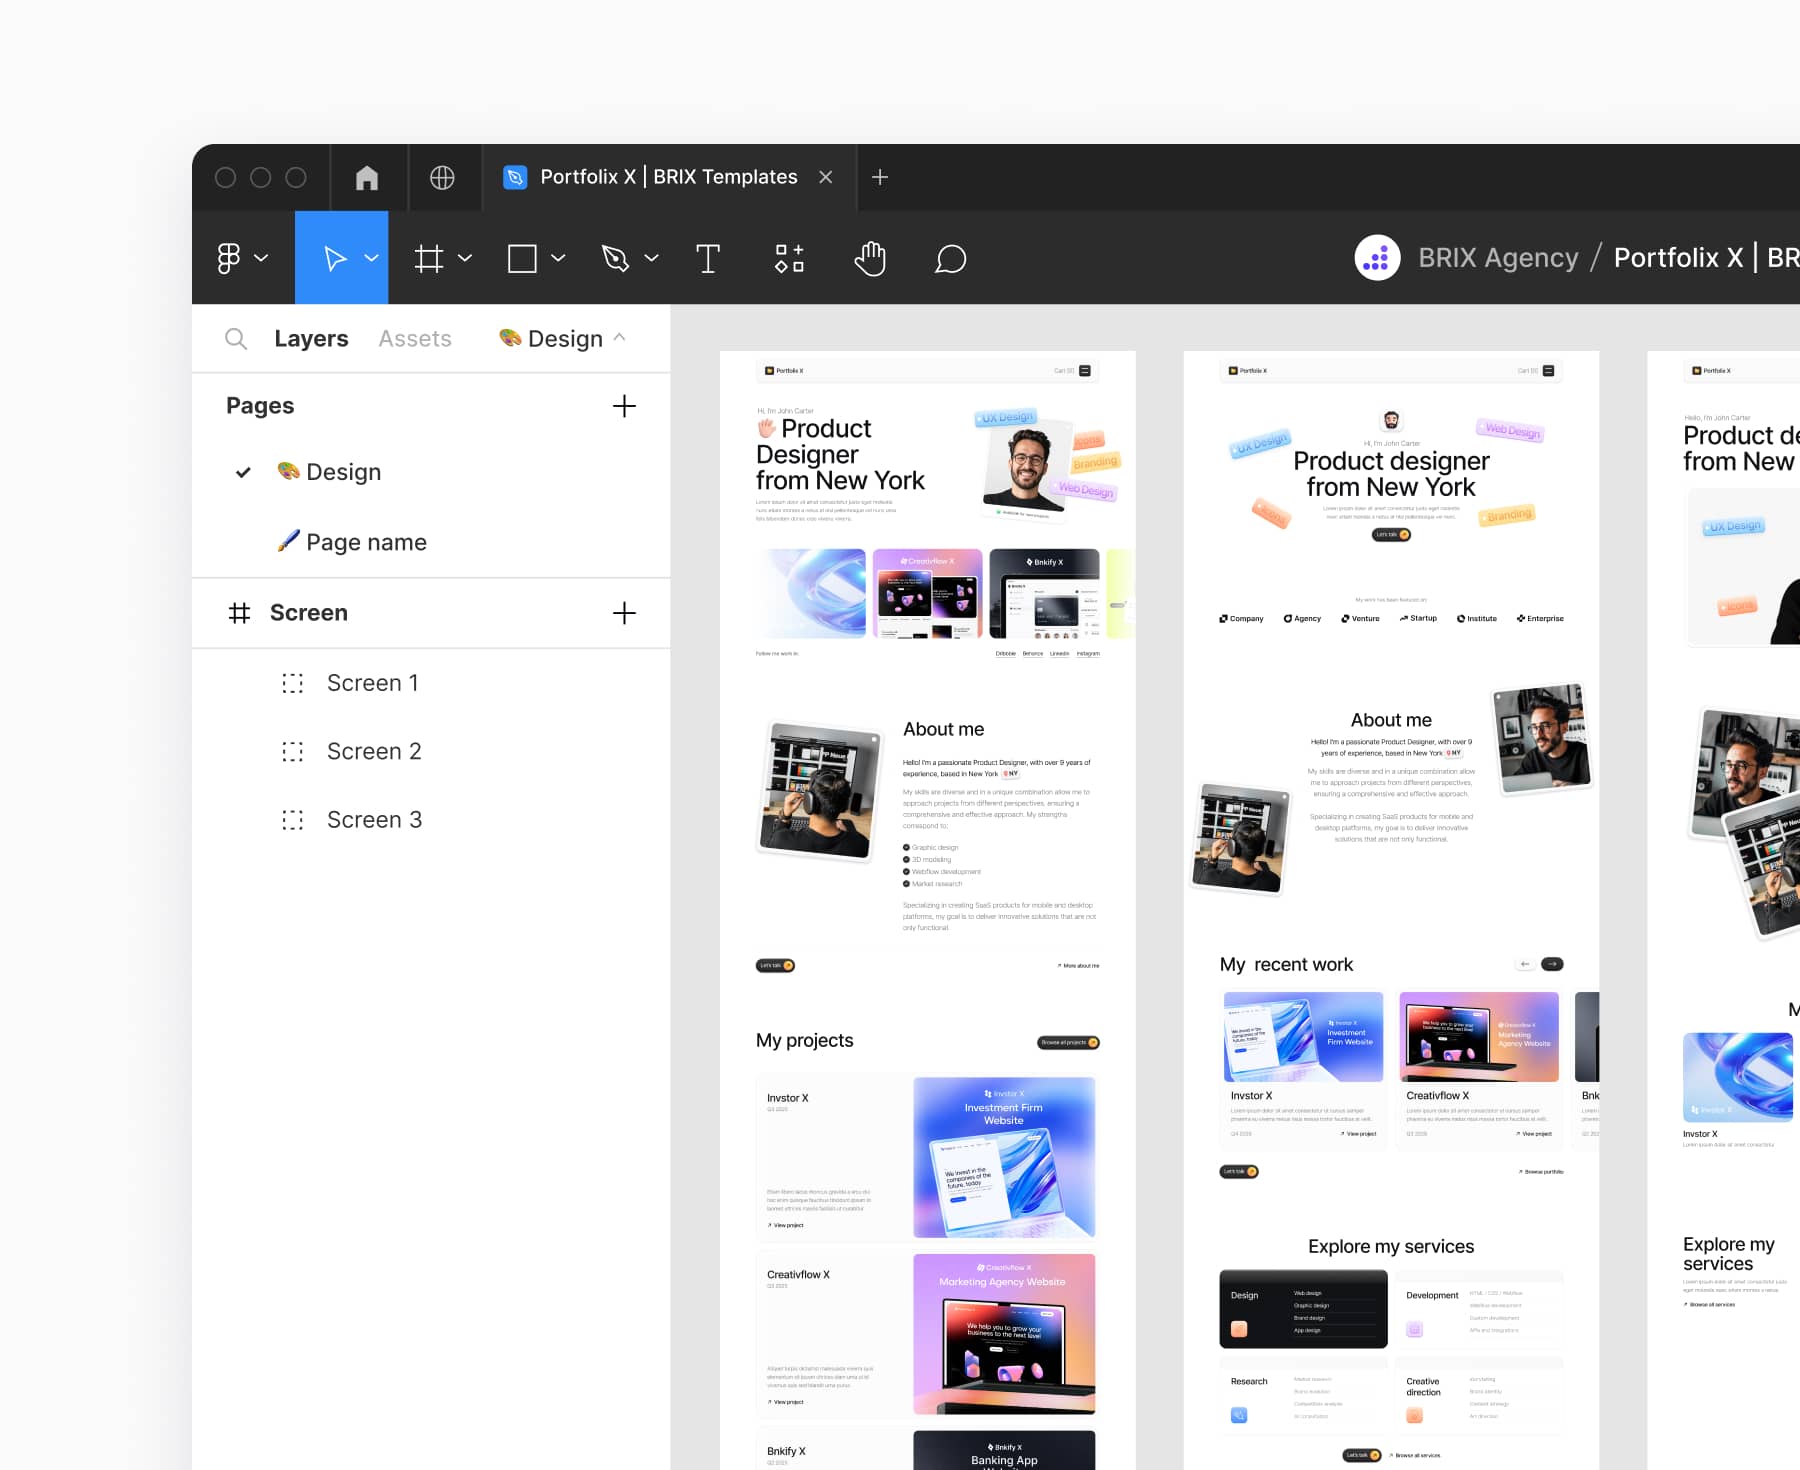
Task: Click the Screen section heading
Action: 309,613
